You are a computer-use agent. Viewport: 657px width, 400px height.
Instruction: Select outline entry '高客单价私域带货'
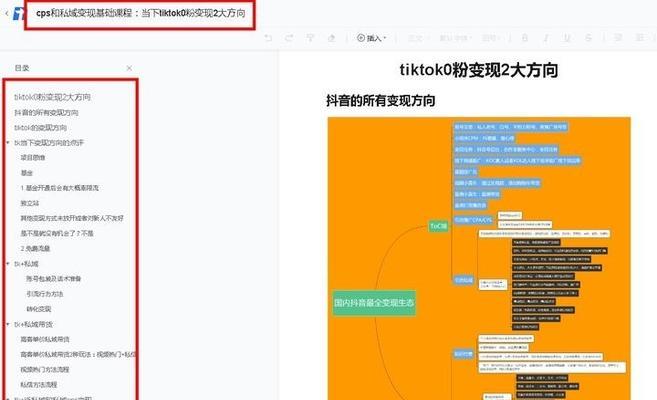[45, 339]
